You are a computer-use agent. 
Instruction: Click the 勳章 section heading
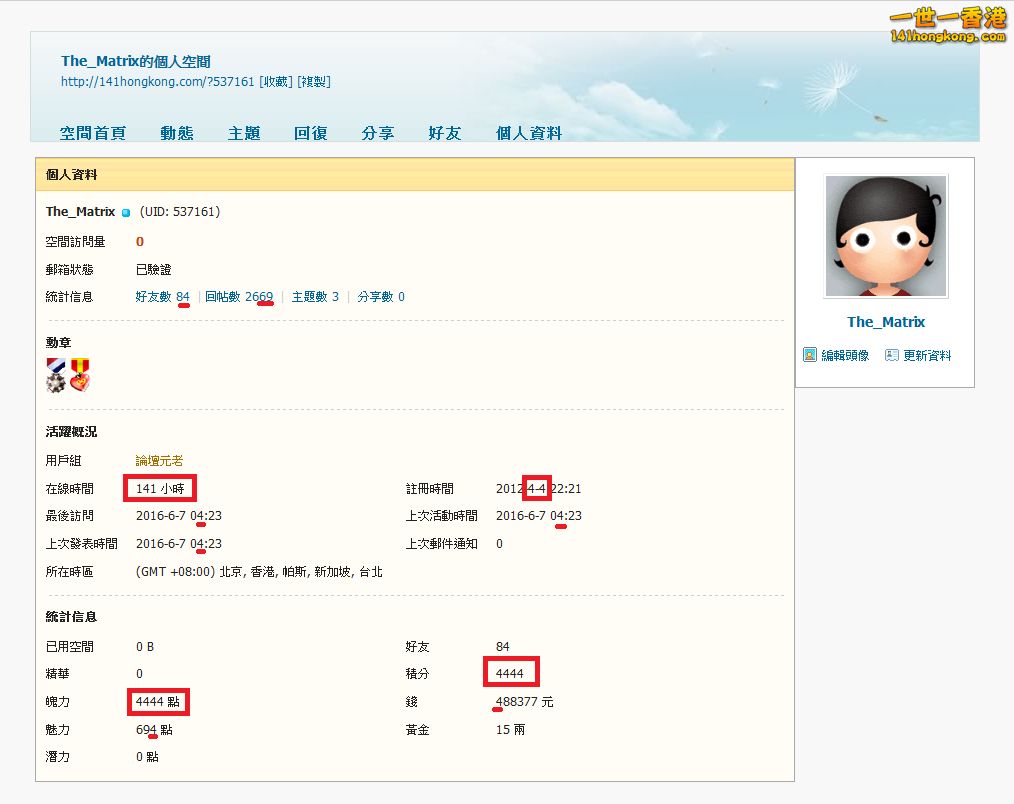point(58,342)
